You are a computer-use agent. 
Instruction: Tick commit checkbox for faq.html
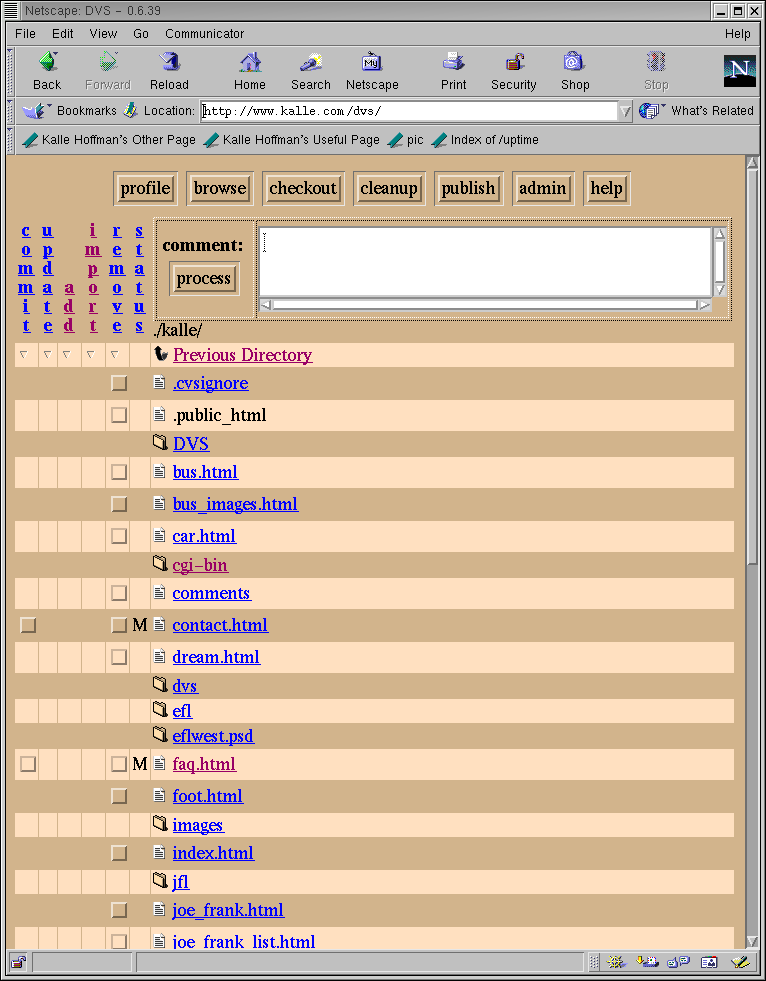point(28,764)
